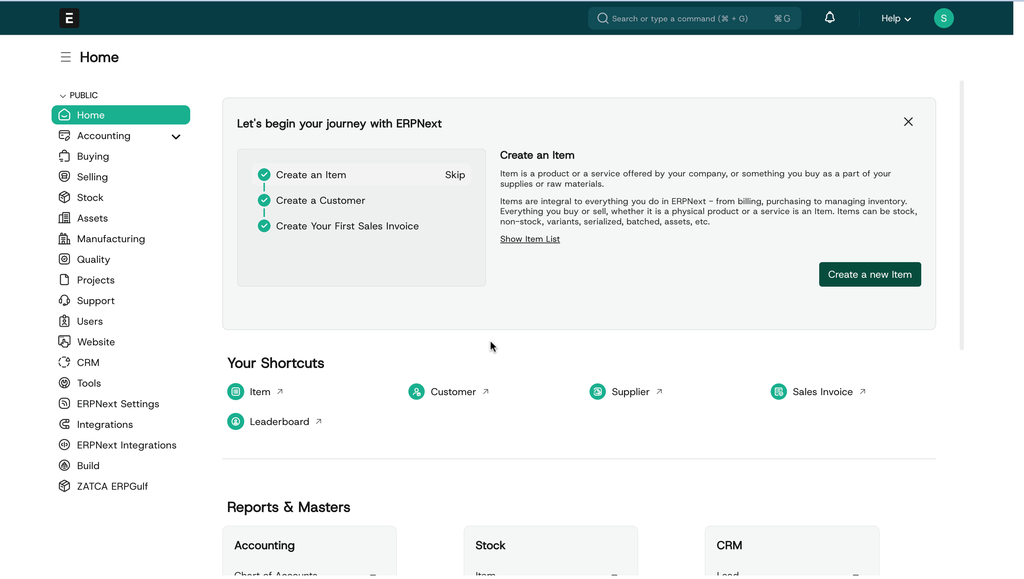The width and height of the screenshot is (1024, 579).
Task: Open the Home workspace in sidebar
Action: coord(121,115)
